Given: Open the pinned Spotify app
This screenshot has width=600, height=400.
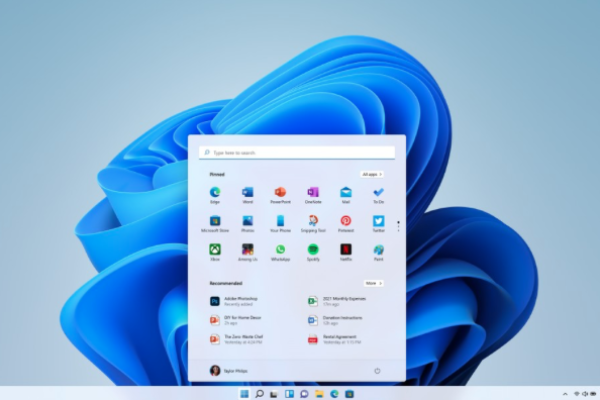Looking at the screenshot, I should coord(313,249).
